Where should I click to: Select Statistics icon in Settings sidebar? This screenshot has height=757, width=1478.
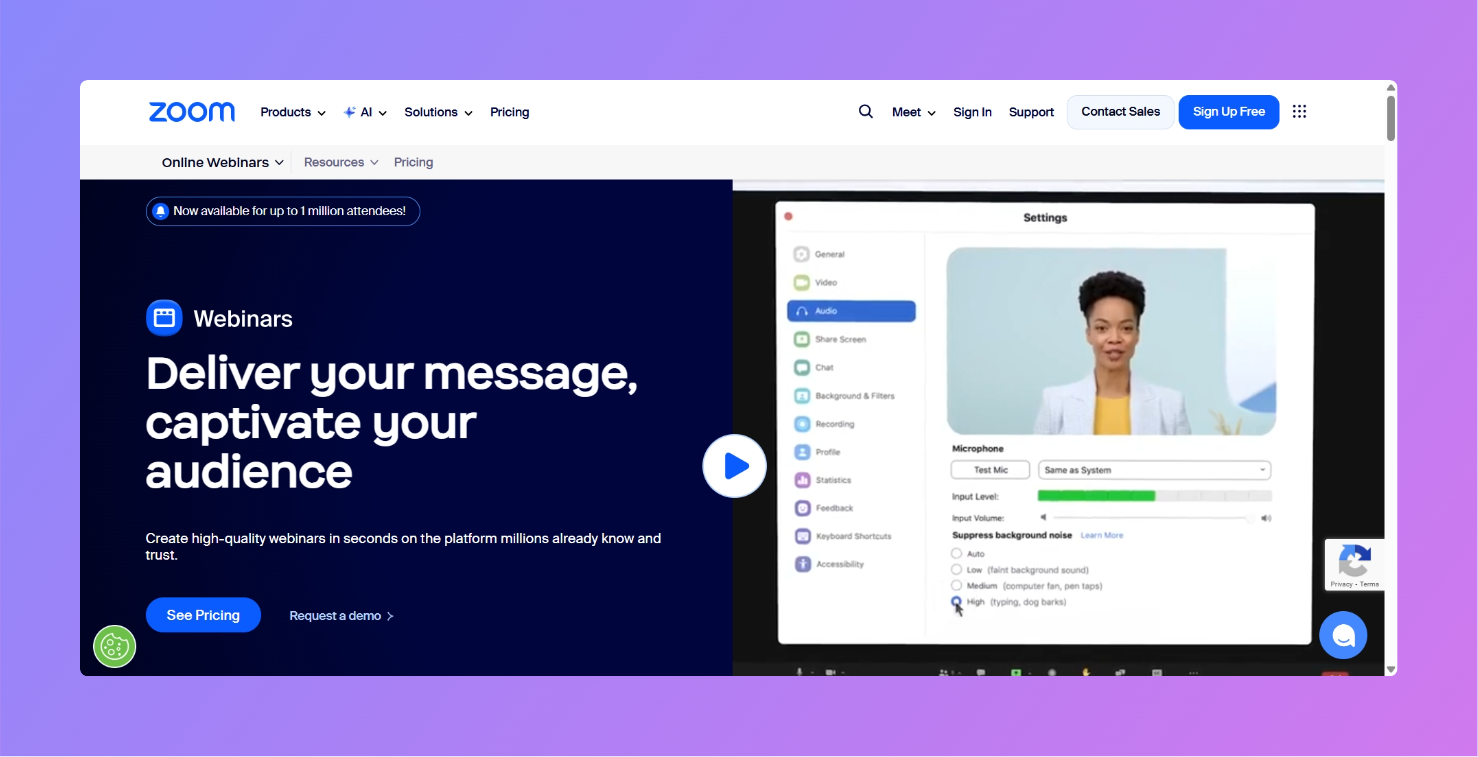pyautogui.click(x=801, y=480)
